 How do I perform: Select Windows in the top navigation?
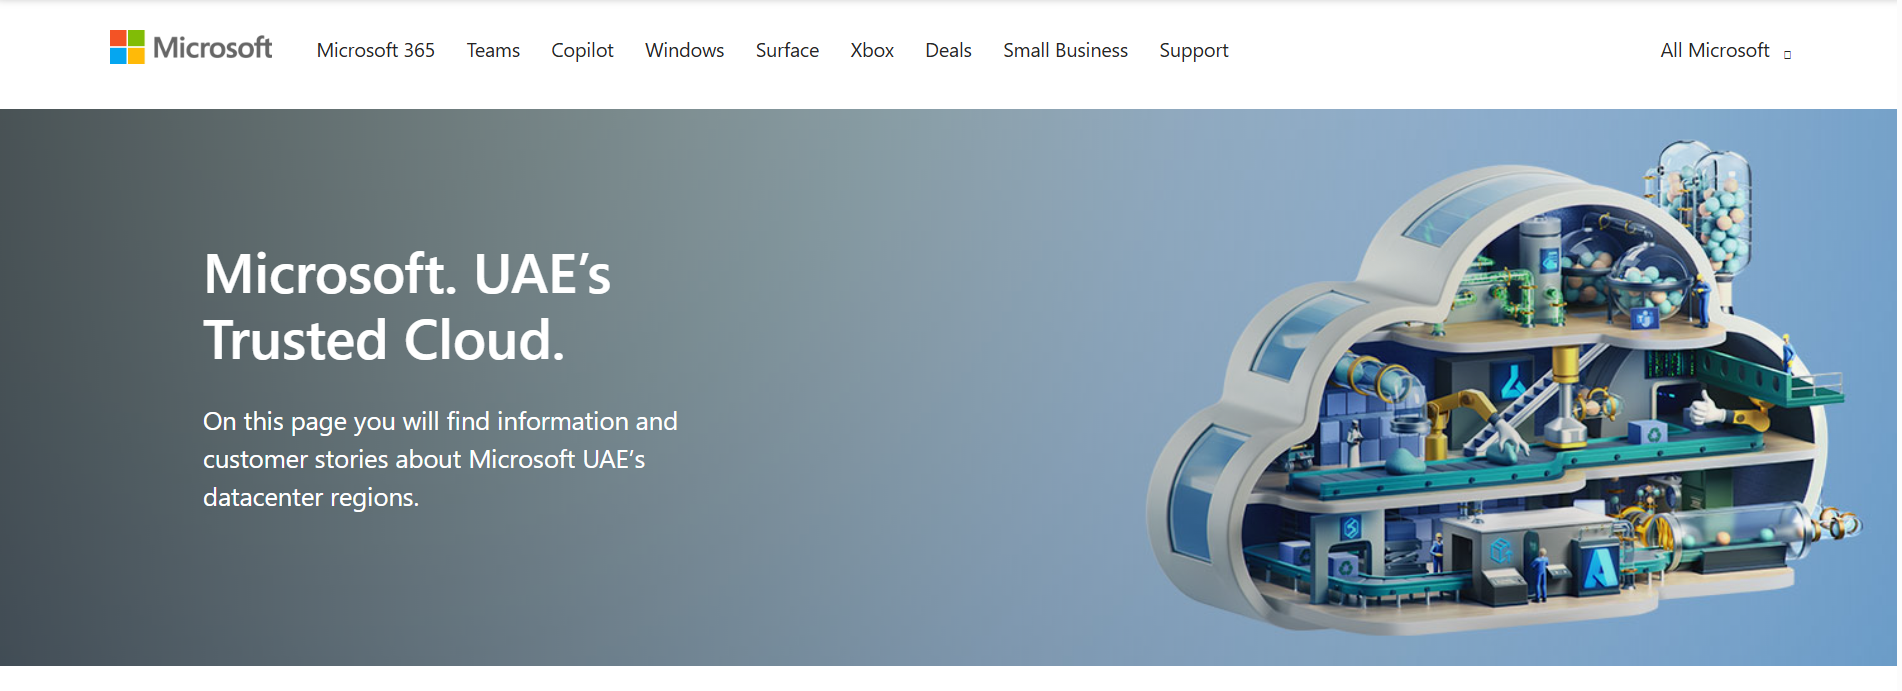tap(684, 50)
